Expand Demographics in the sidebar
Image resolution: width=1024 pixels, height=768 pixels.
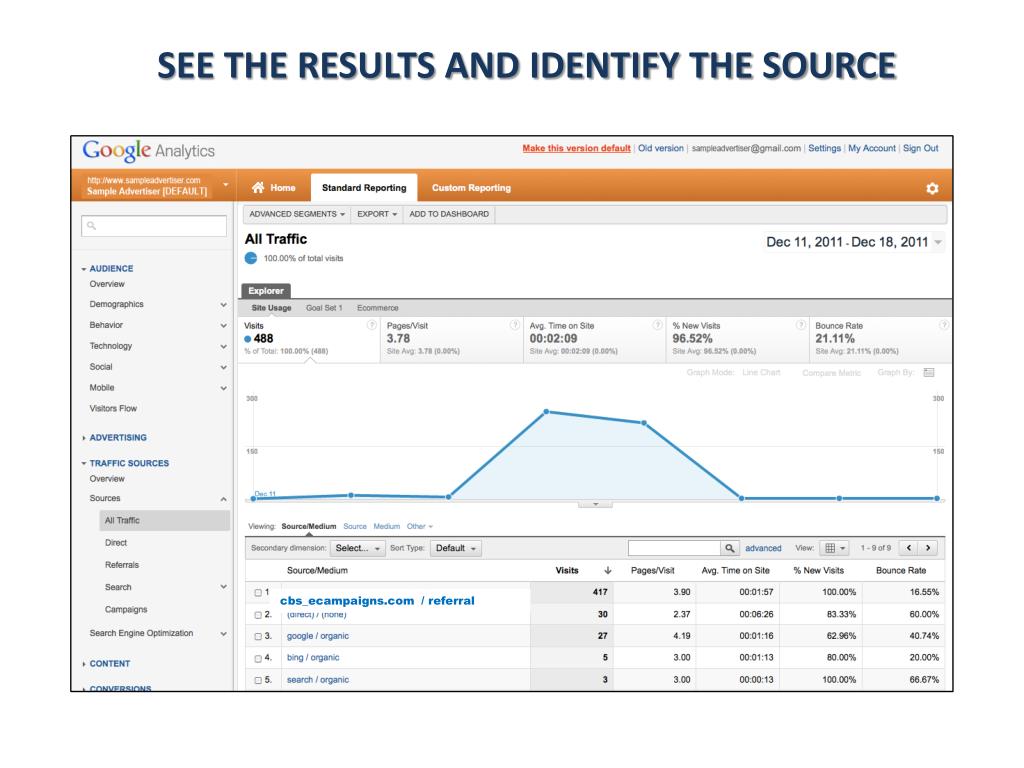[223, 305]
